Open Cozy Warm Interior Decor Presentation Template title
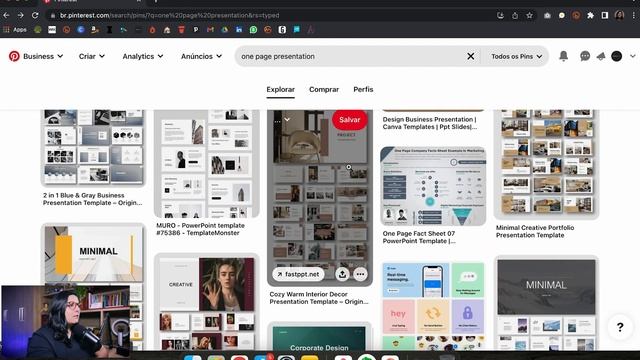The height and width of the screenshot is (360, 640). pyautogui.click(x=318, y=298)
